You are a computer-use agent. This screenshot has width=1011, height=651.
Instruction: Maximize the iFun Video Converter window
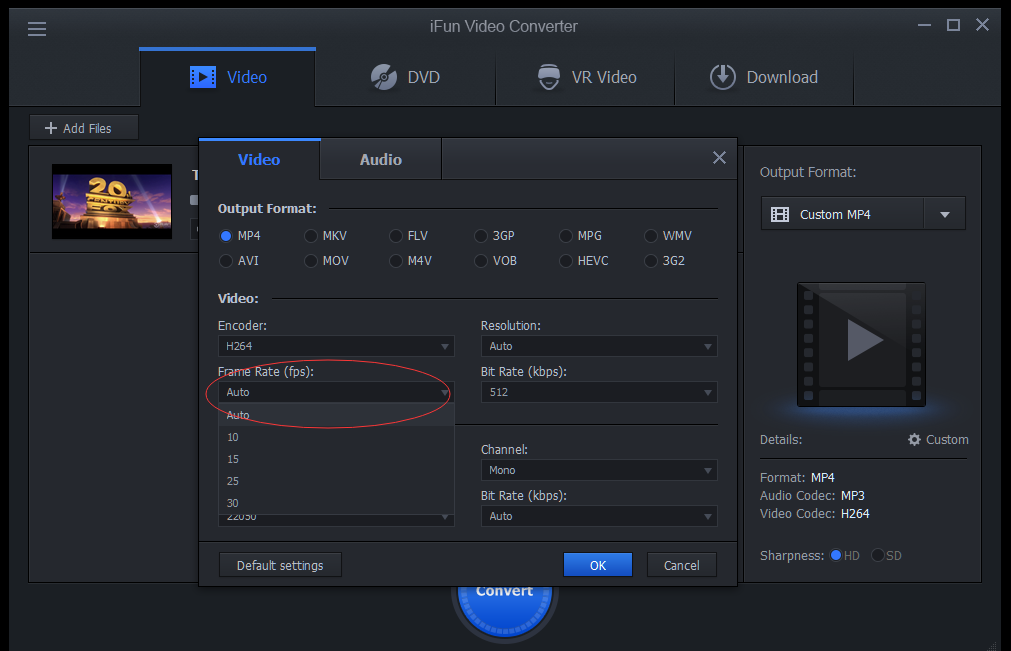click(953, 25)
